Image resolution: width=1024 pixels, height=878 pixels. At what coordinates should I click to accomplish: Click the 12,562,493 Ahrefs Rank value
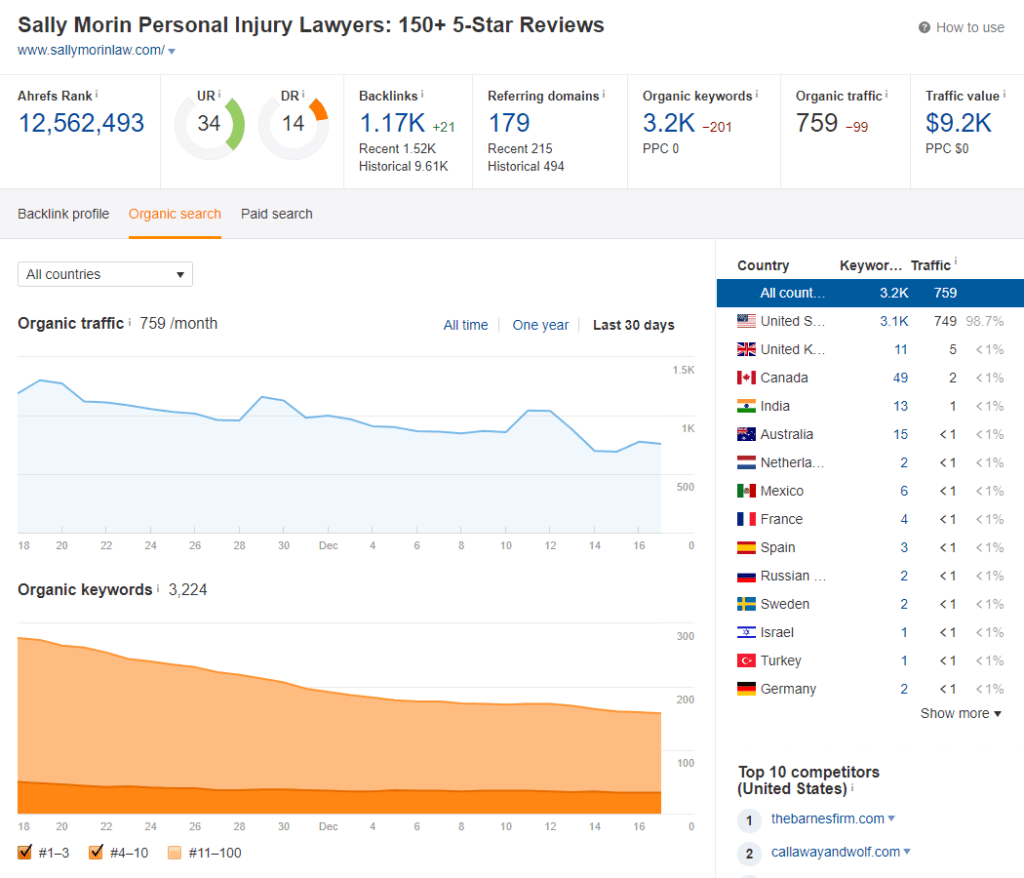click(x=81, y=123)
